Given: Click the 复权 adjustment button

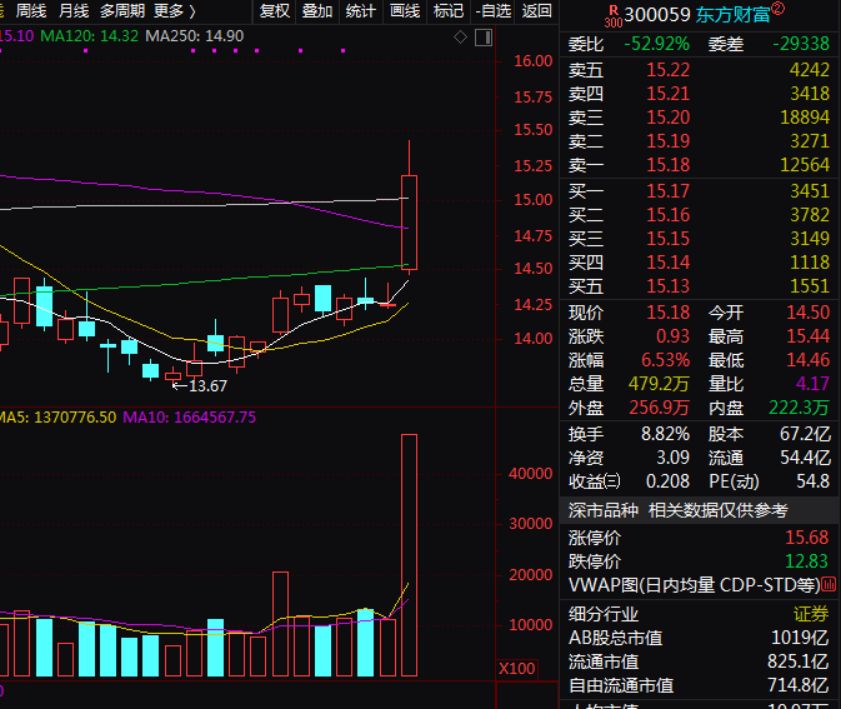Looking at the screenshot, I should (x=274, y=11).
